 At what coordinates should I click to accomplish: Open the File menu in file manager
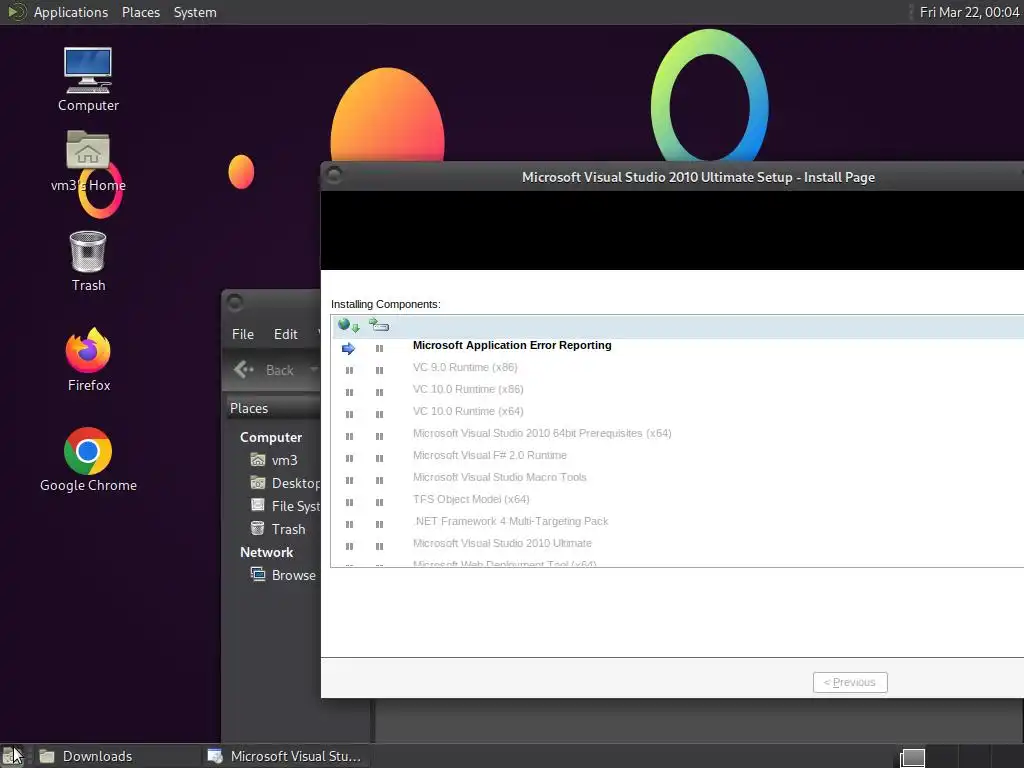coord(243,334)
